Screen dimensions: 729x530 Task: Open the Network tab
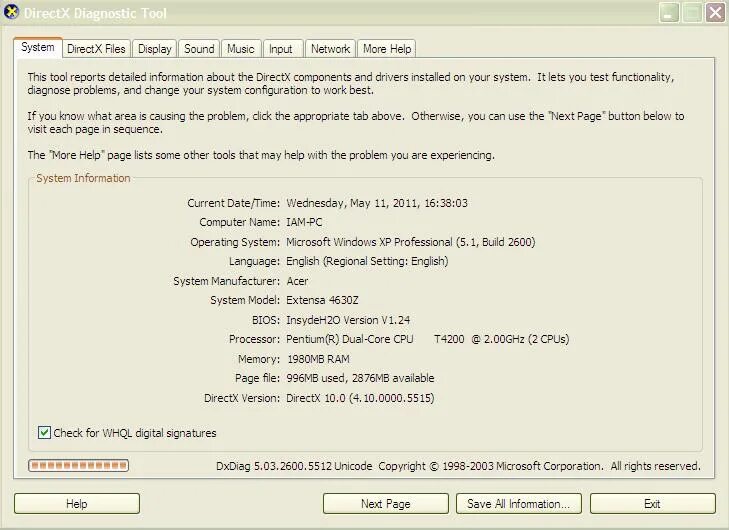tap(330, 49)
